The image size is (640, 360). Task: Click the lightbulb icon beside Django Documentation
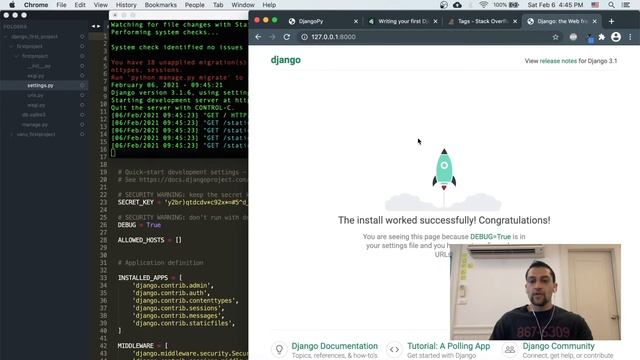coord(279,349)
